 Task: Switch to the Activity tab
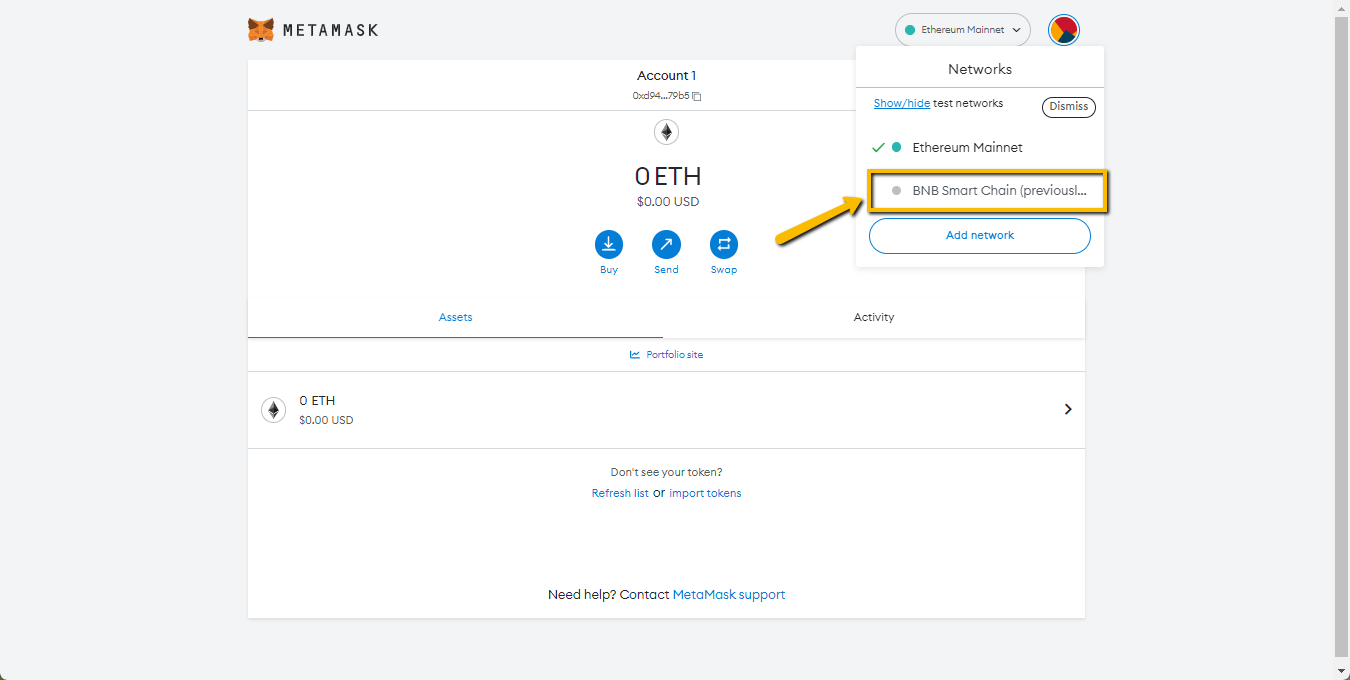(x=874, y=317)
